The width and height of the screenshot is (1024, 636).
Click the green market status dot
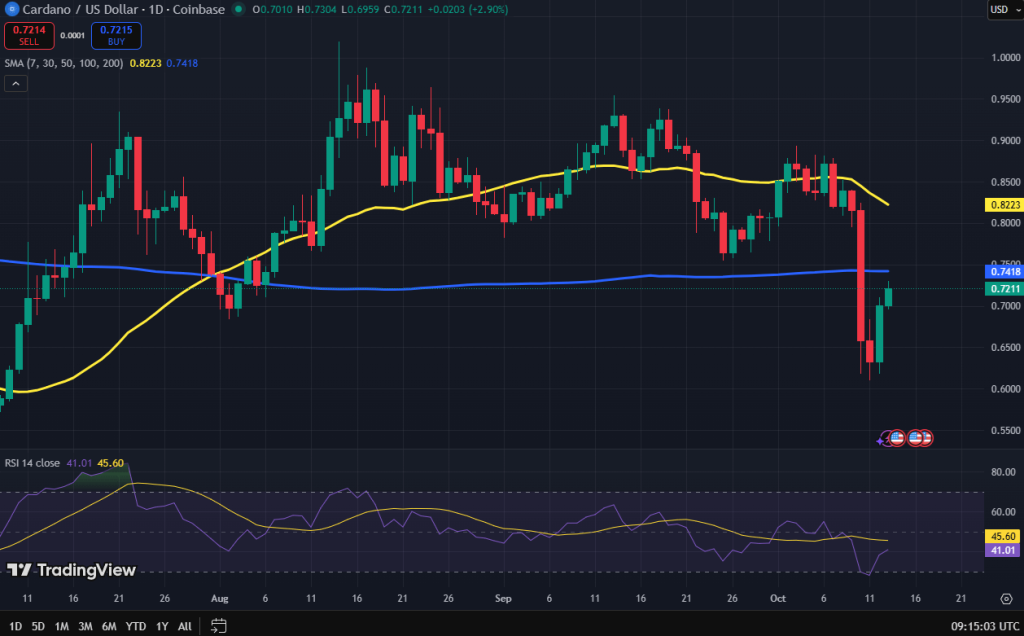point(238,9)
